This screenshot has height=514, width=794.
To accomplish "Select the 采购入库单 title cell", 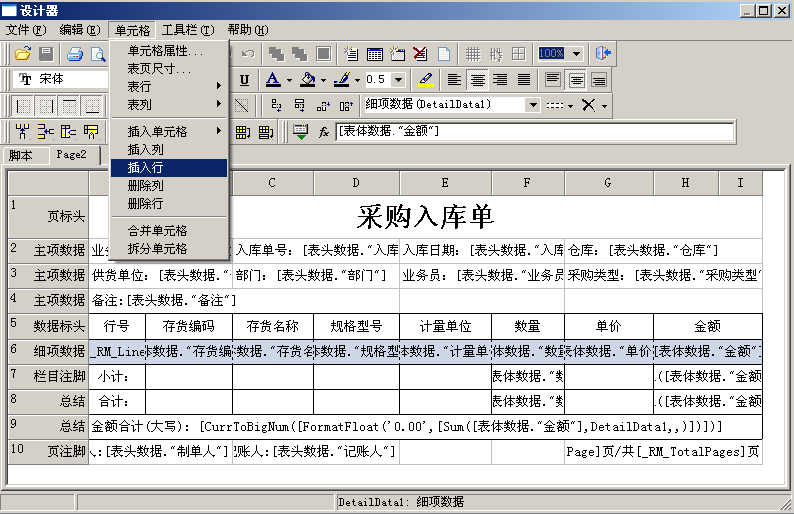I will click(425, 216).
